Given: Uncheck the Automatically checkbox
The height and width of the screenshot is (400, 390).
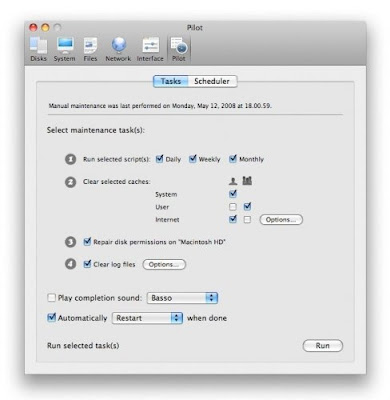Looking at the screenshot, I should [x=52, y=318].
